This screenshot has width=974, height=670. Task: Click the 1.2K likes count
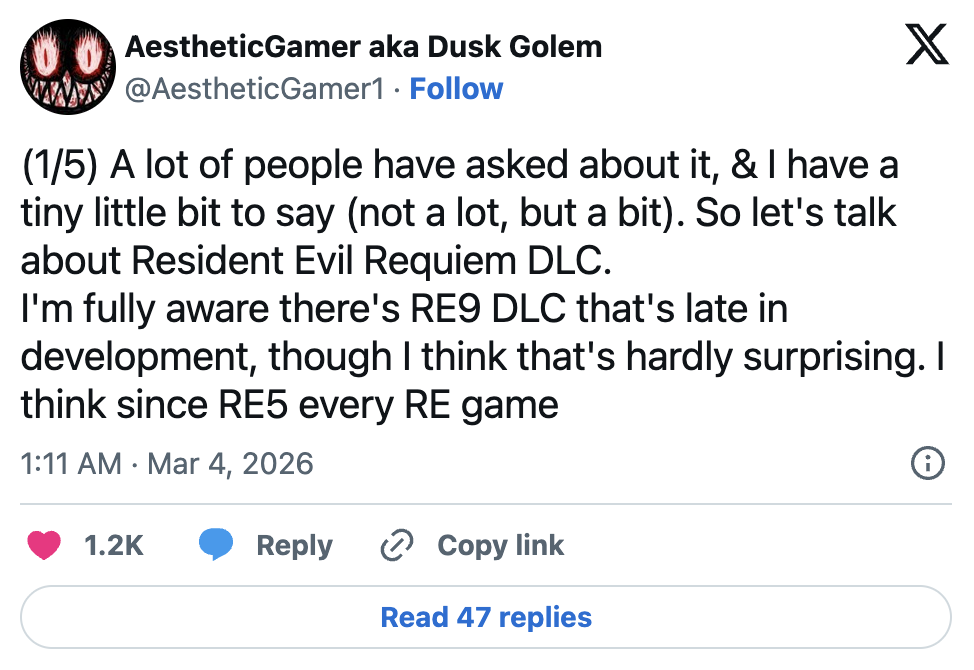(x=114, y=545)
